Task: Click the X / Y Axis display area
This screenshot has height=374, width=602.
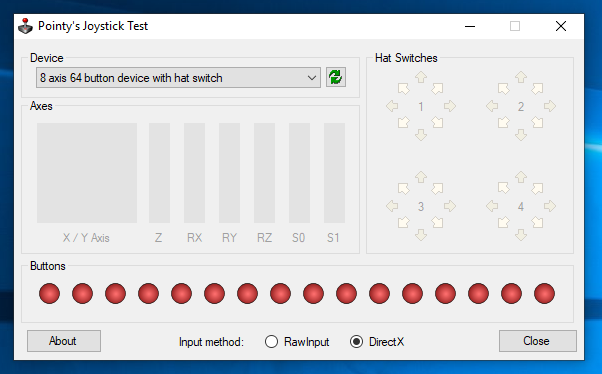Action: 87,173
